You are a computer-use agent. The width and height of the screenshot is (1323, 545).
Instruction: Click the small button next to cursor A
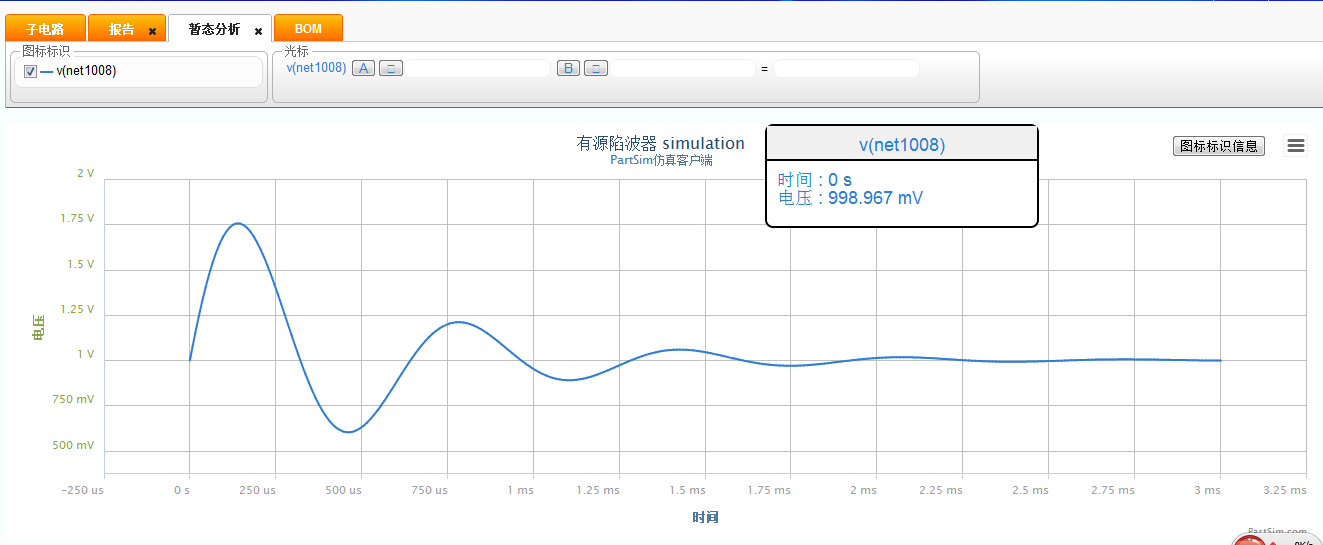coord(391,68)
